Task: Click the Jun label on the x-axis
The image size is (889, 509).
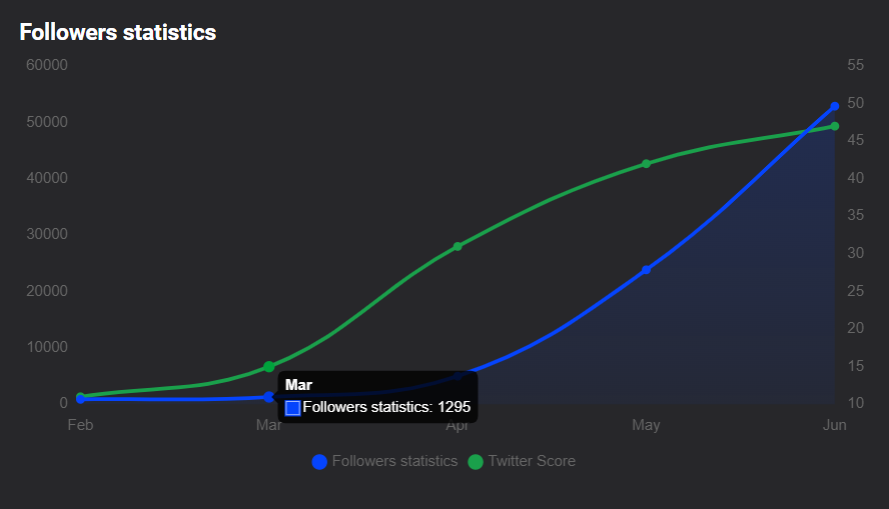Action: (x=834, y=425)
